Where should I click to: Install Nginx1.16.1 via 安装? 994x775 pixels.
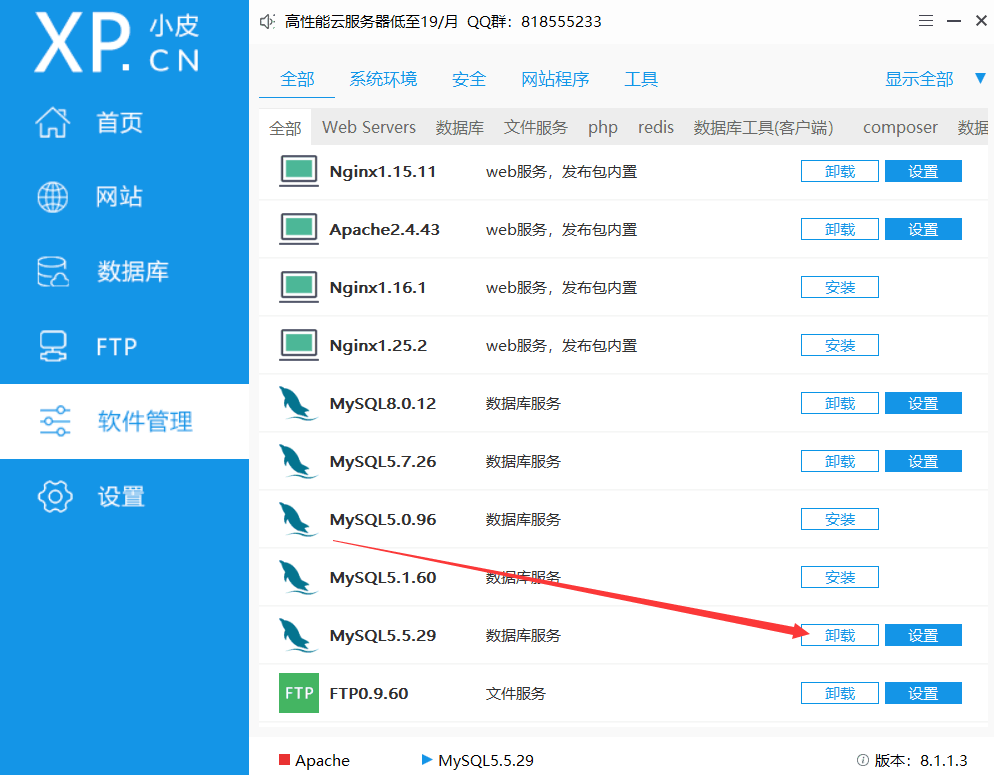tap(840, 287)
